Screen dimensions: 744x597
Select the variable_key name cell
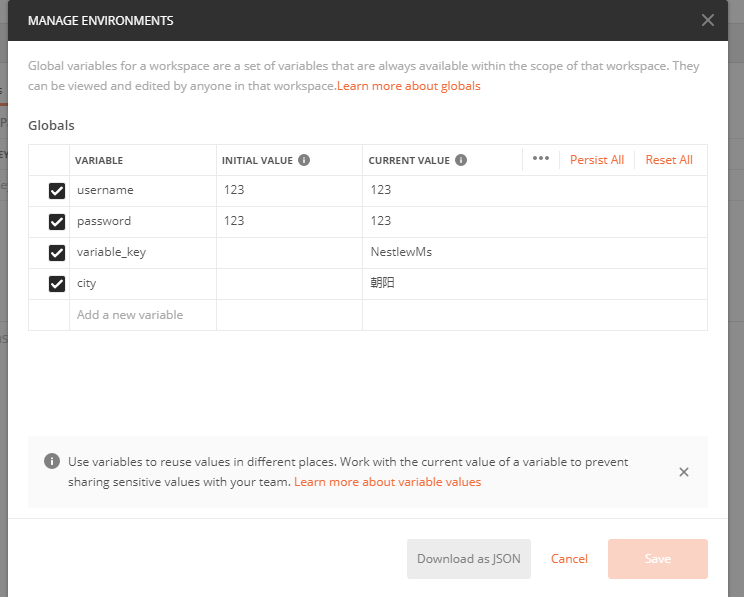tap(143, 253)
